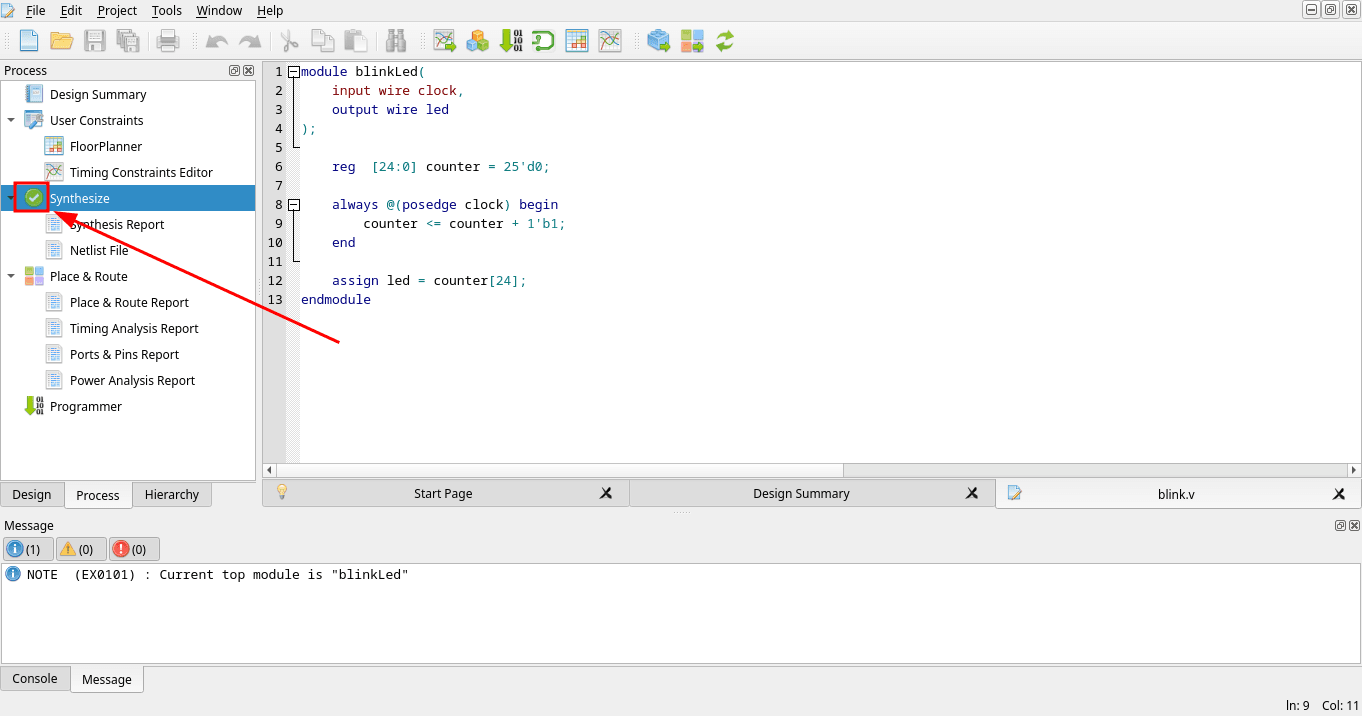This screenshot has width=1362, height=716.
Task: Open the Window menu
Action: 219,10
